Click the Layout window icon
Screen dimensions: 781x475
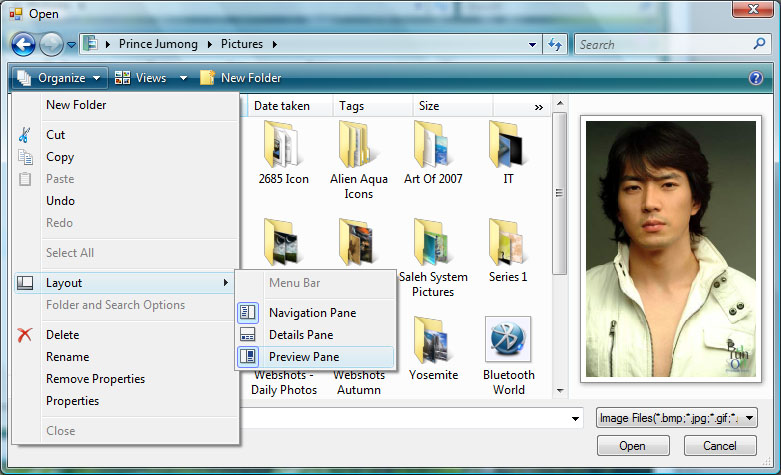click(25, 283)
